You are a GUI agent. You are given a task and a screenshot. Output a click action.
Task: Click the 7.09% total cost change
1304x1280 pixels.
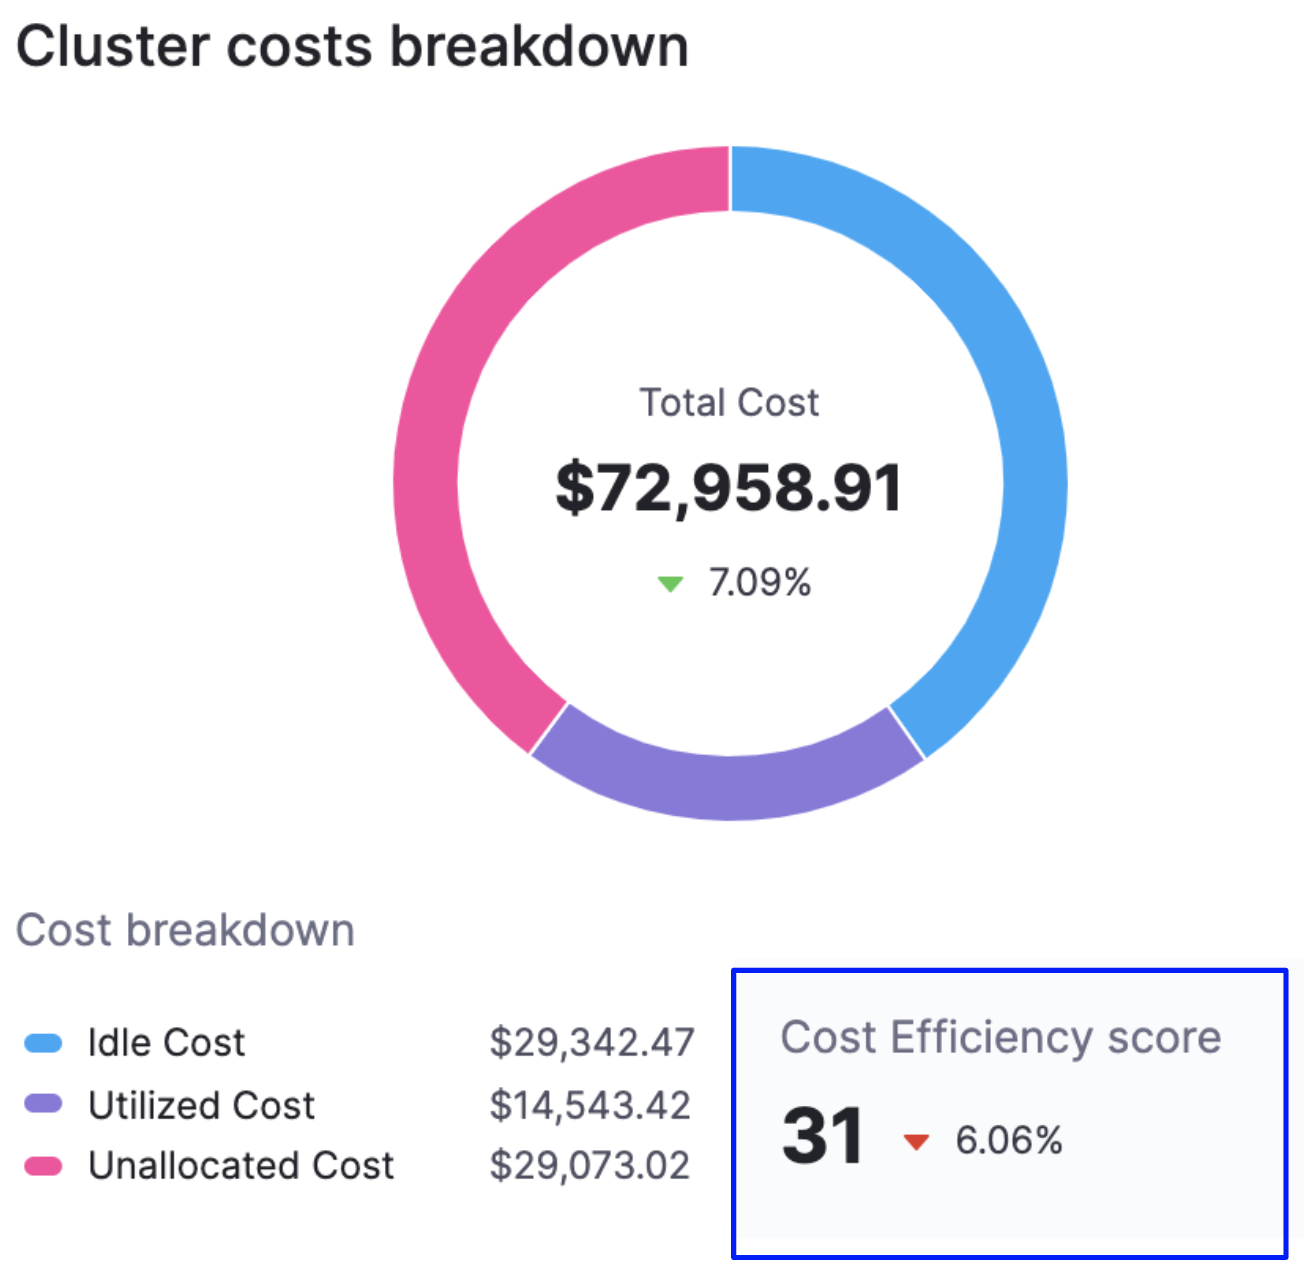[759, 582]
